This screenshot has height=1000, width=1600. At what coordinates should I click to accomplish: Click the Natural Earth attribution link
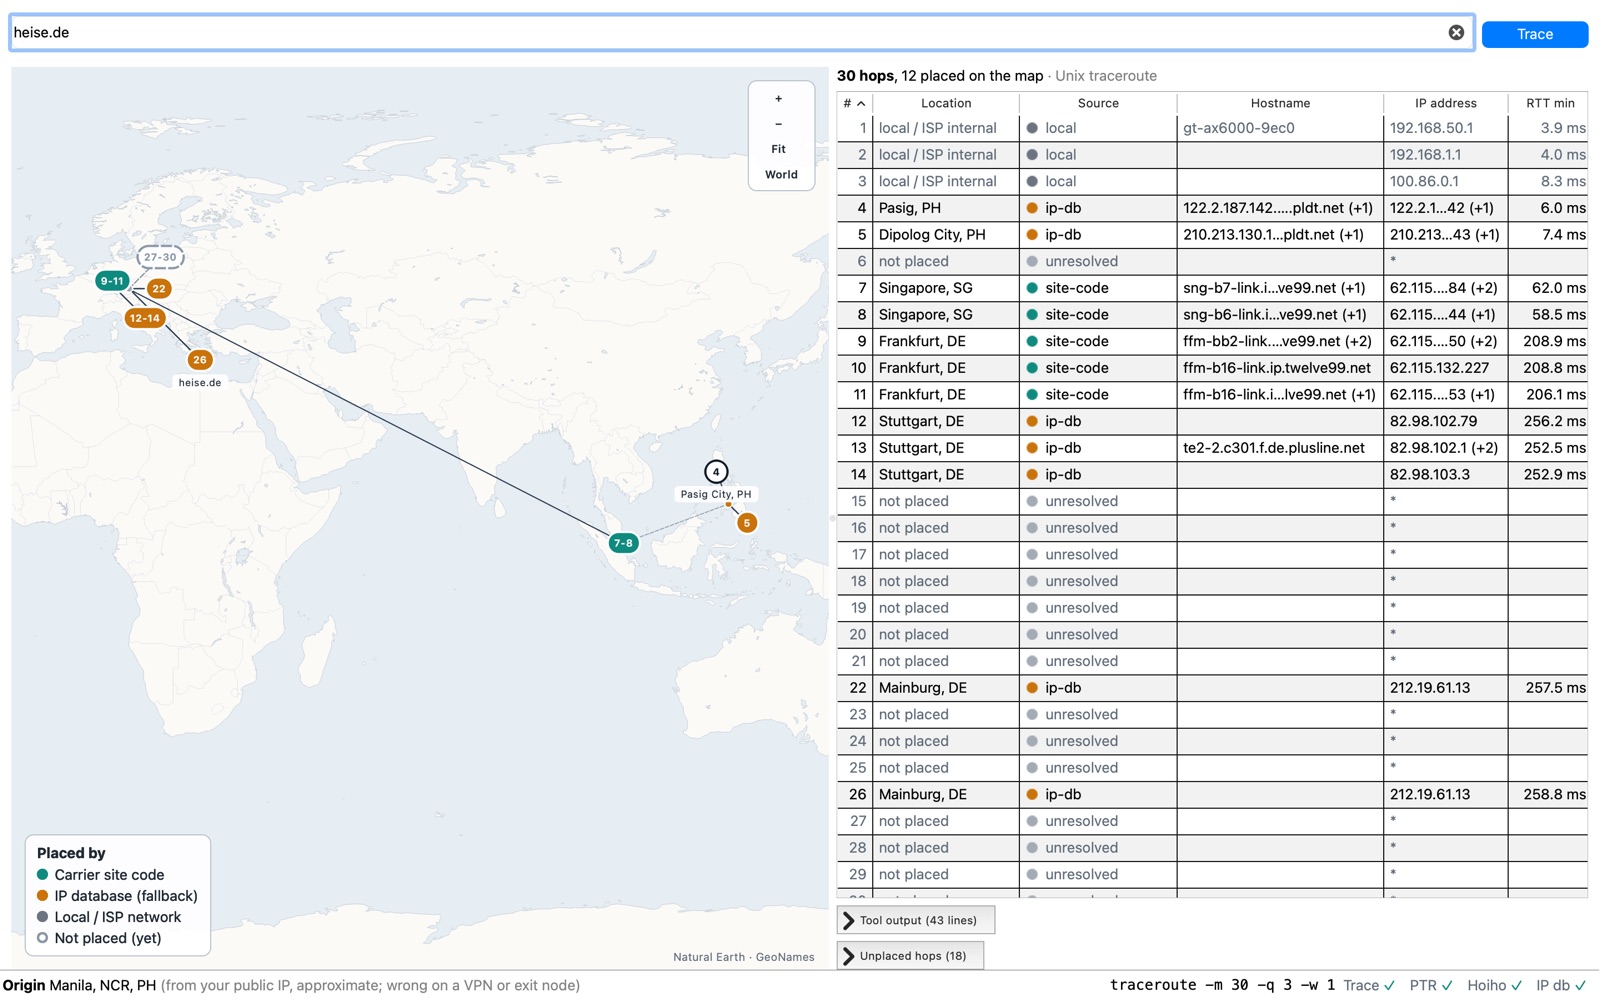click(x=709, y=957)
